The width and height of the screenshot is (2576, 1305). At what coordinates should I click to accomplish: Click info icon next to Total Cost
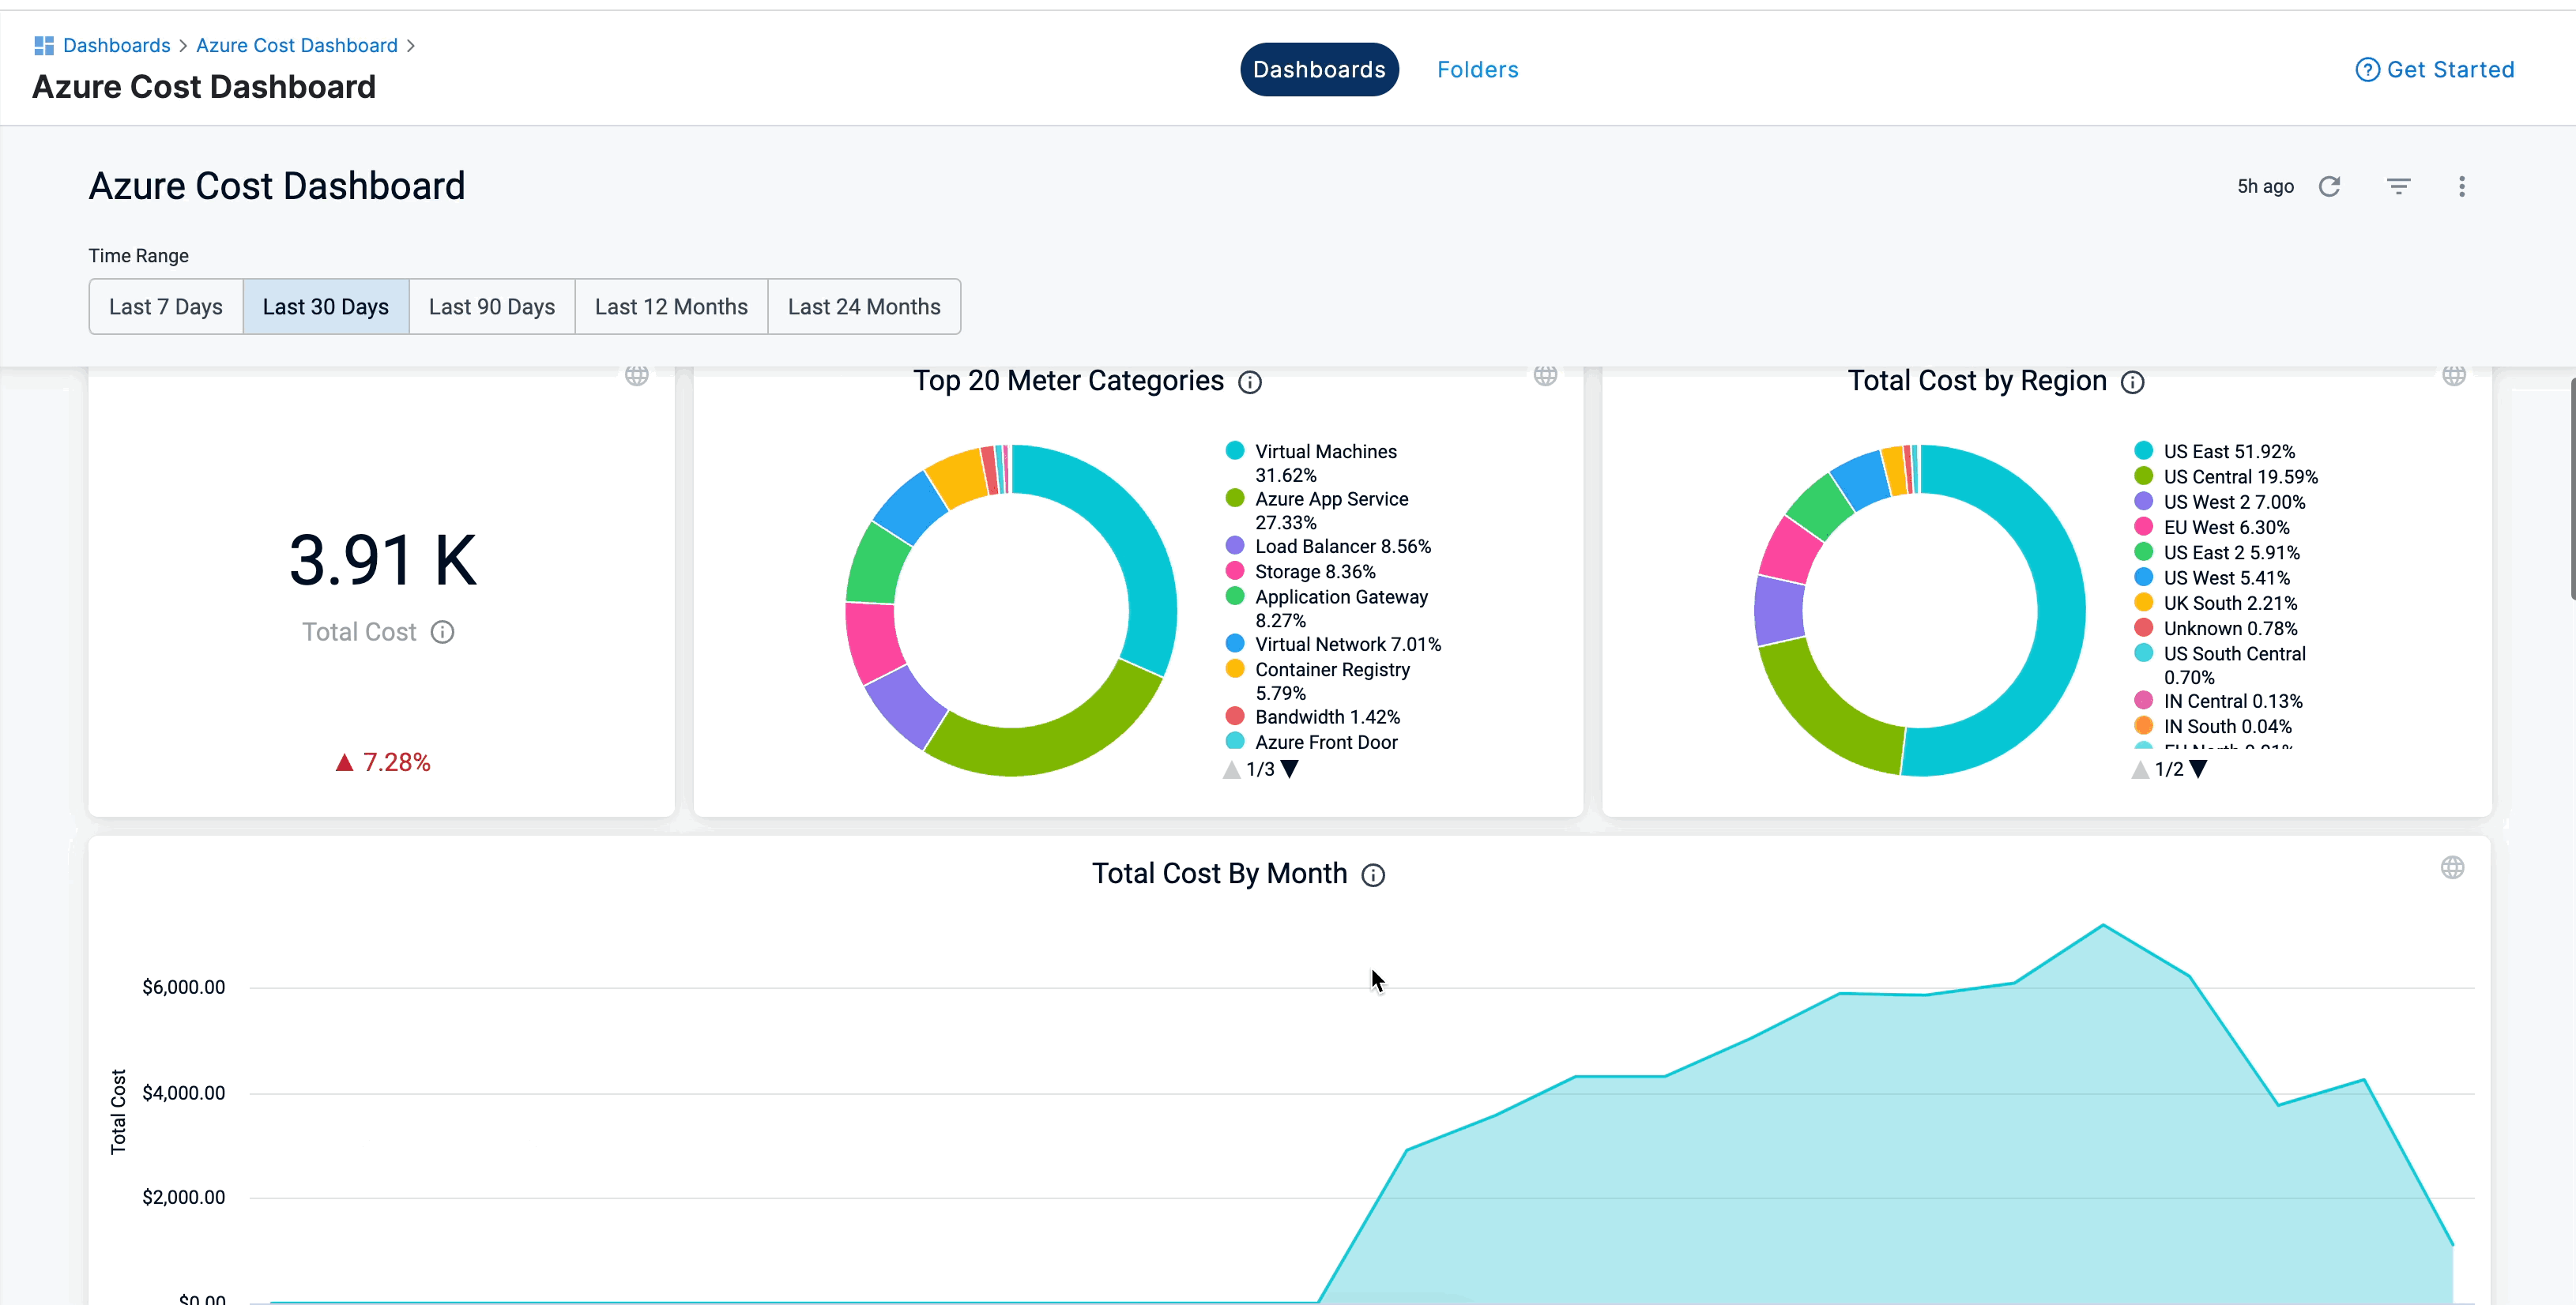click(442, 632)
